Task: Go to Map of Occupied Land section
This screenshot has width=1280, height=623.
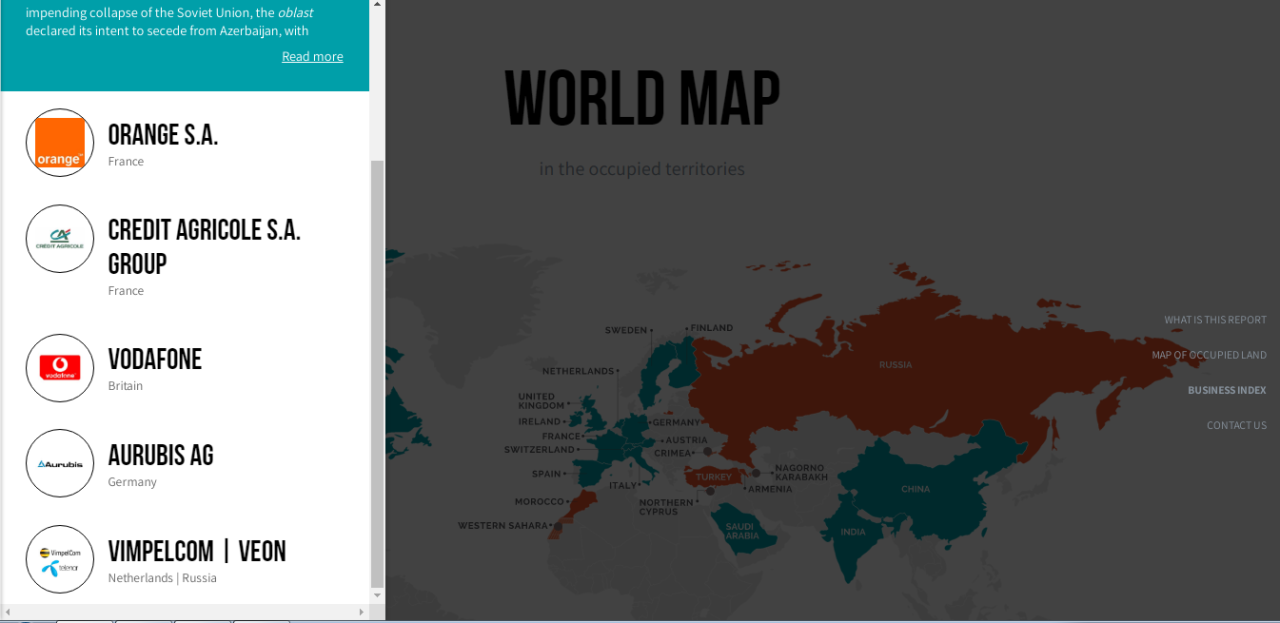Action: click(1209, 355)
